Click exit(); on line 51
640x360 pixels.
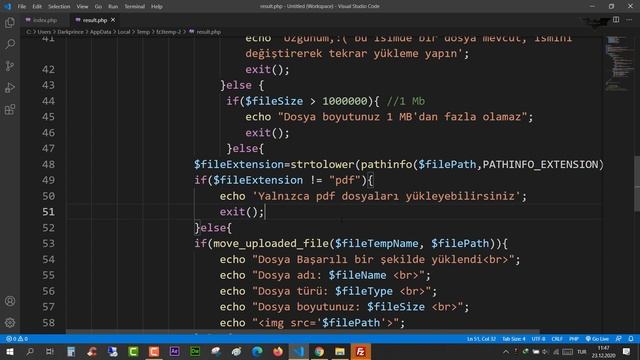[x=242, y=212]
